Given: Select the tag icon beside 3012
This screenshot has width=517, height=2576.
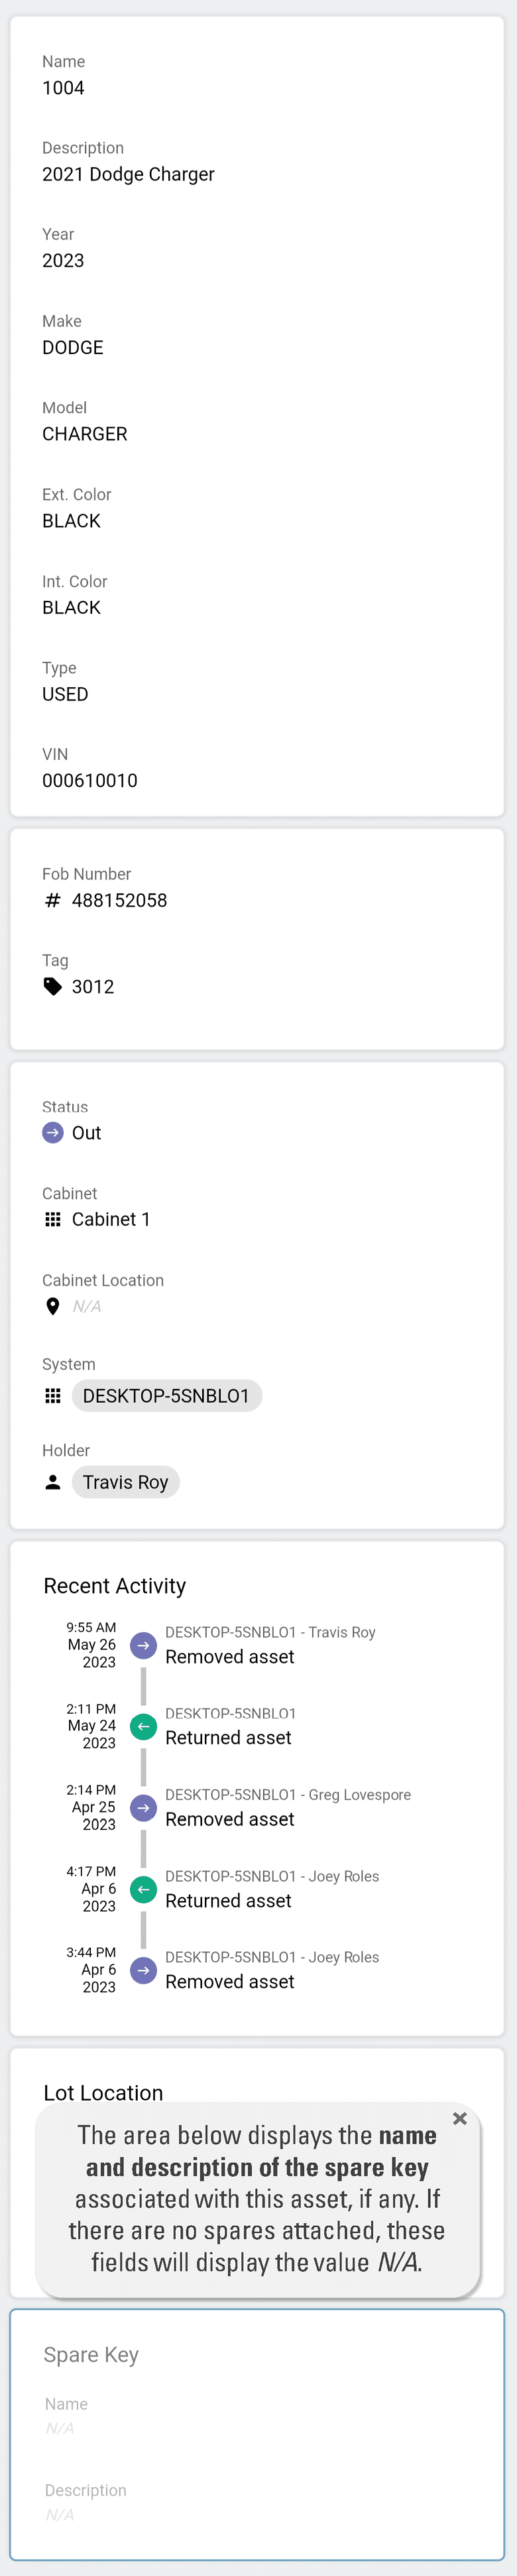Looking at the screenshot, I should pyautogui.click(x=52, y=986).
